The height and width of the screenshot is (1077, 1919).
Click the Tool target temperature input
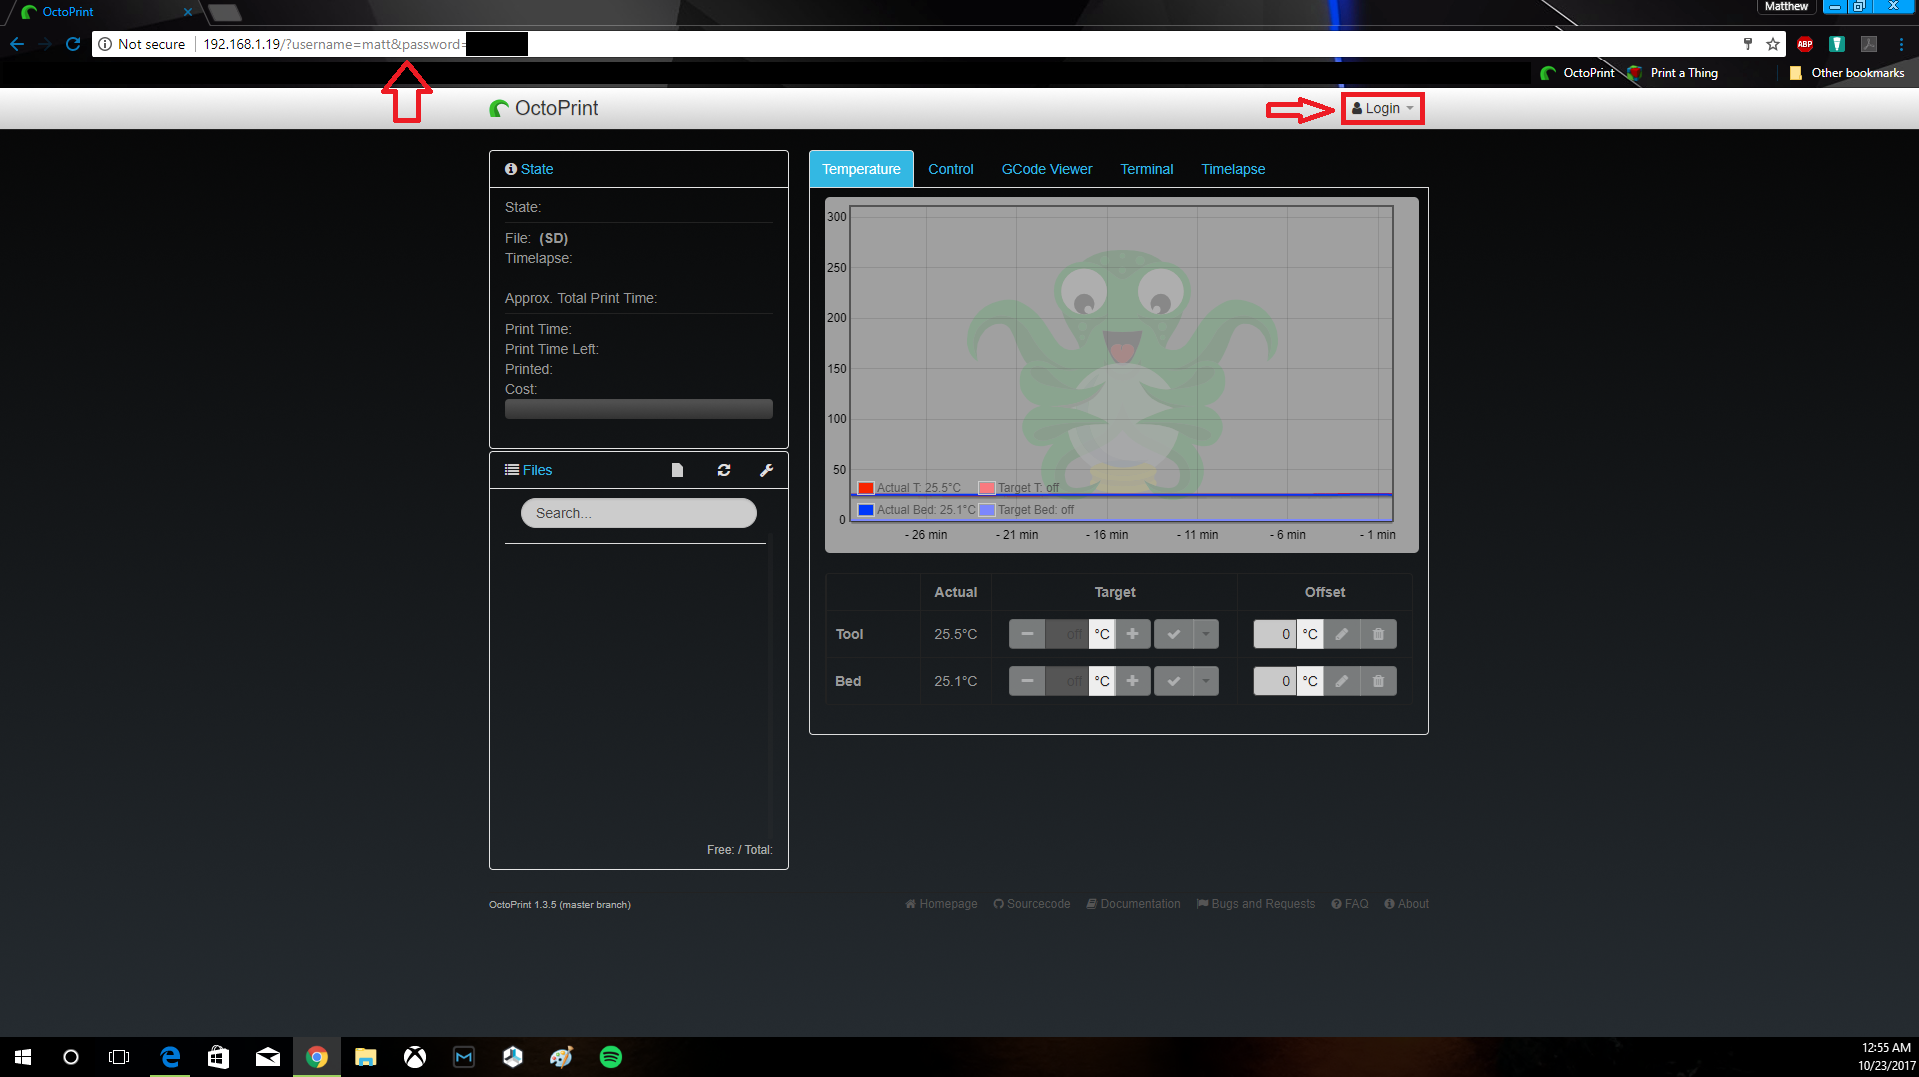point(1067,634)
